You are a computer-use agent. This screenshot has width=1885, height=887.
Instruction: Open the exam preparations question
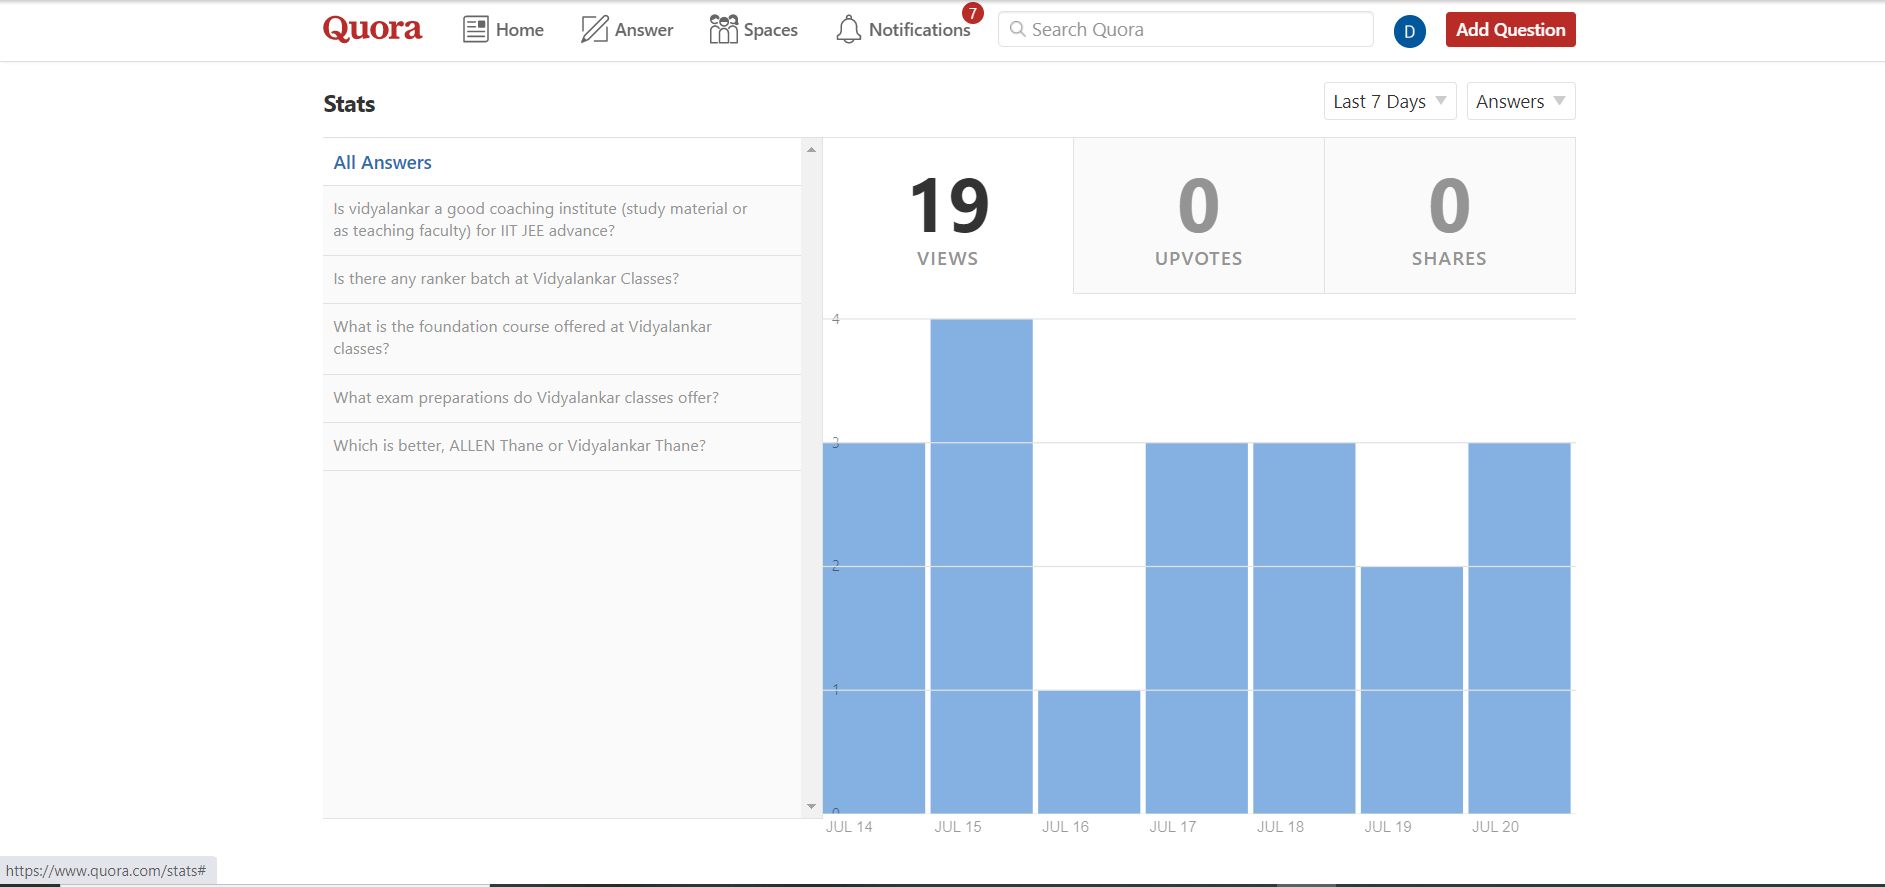click(x=561, y=398)
